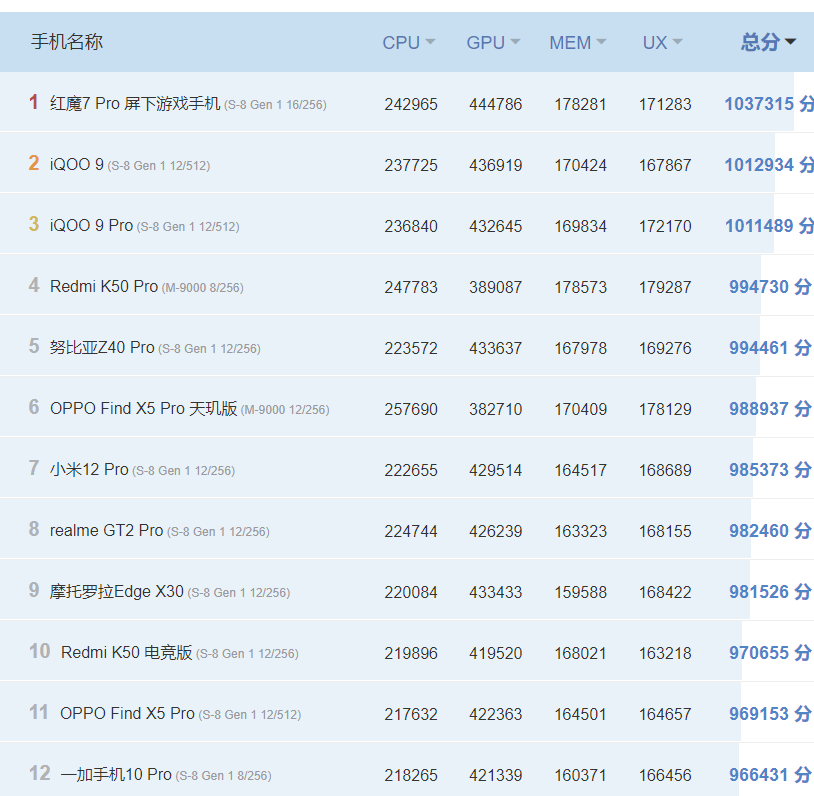Click rank number 1 badge
Image resolution: width=814 pixels, height=796 pixels.
[x=34, y=102]
